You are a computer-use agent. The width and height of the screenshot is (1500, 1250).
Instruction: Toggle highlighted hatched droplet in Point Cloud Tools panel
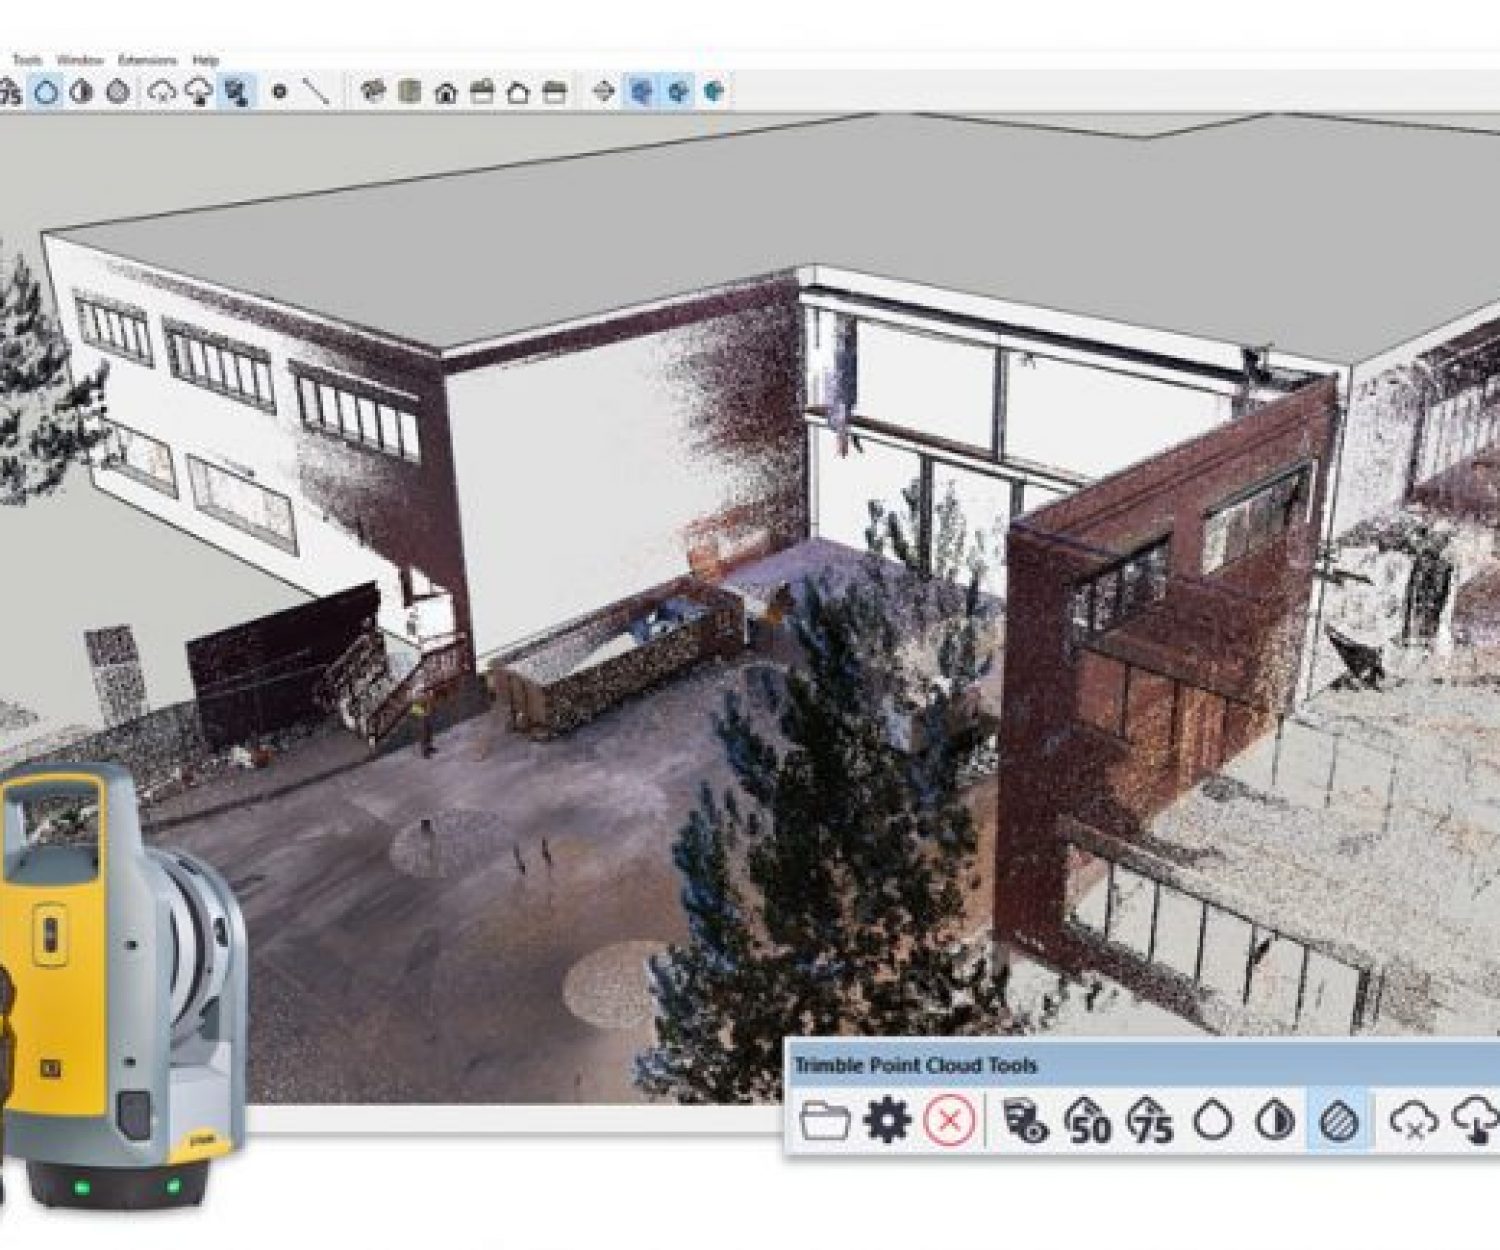pos(1338,1122)
